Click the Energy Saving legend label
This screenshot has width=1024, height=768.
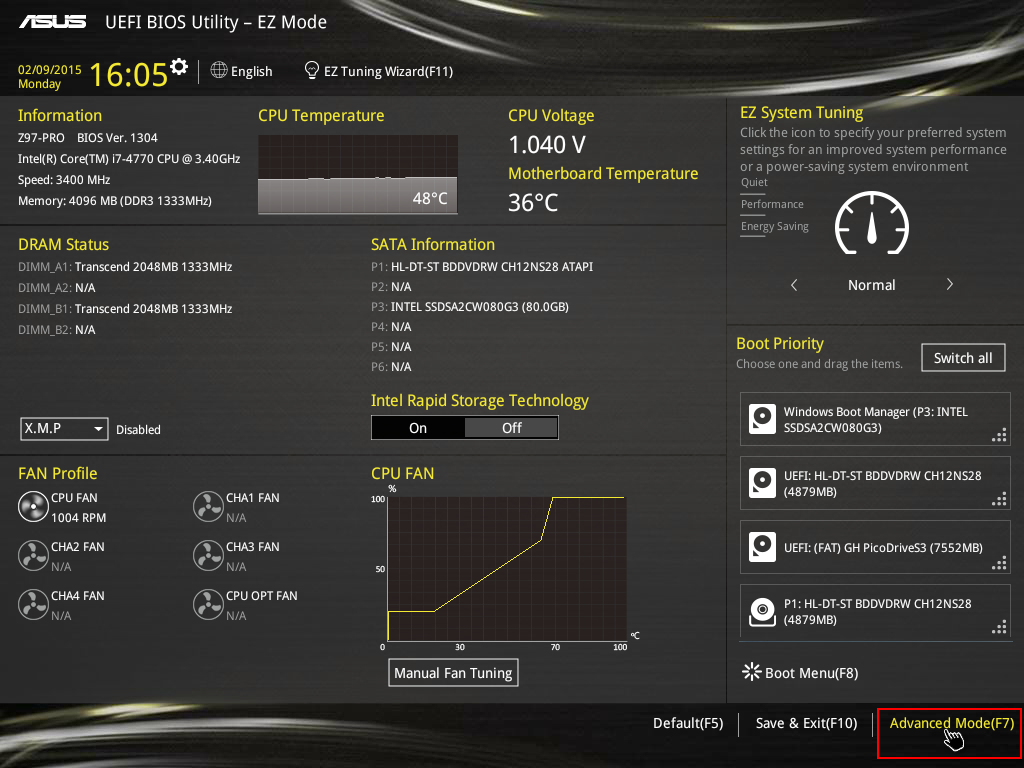click(775, 227)
